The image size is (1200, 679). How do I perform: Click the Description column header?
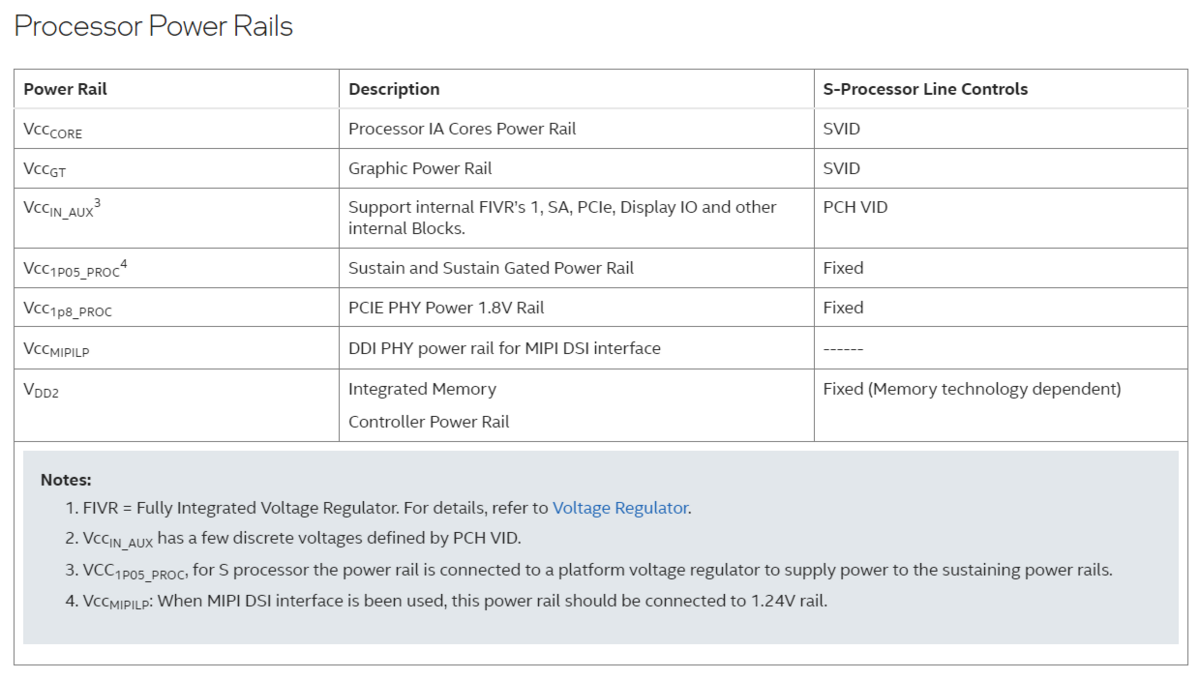tap(394, 89)
